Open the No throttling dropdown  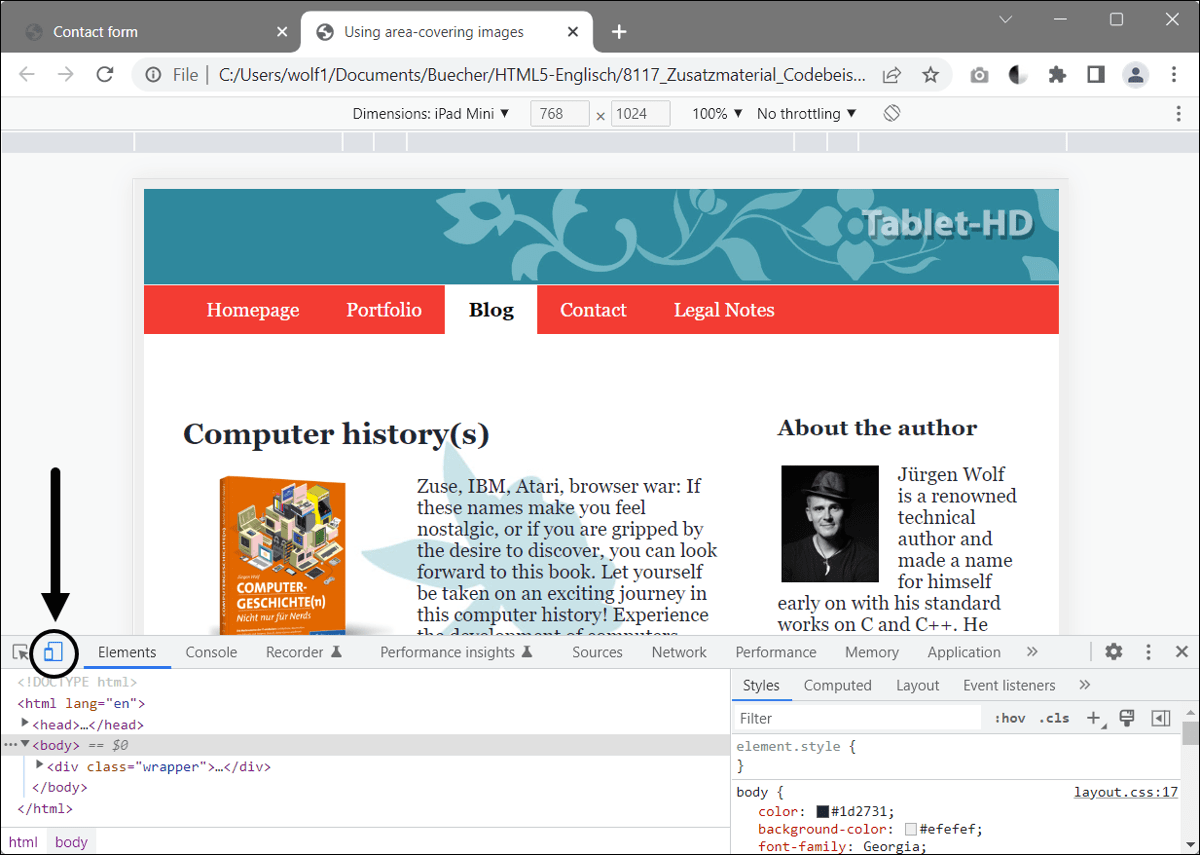806,113
